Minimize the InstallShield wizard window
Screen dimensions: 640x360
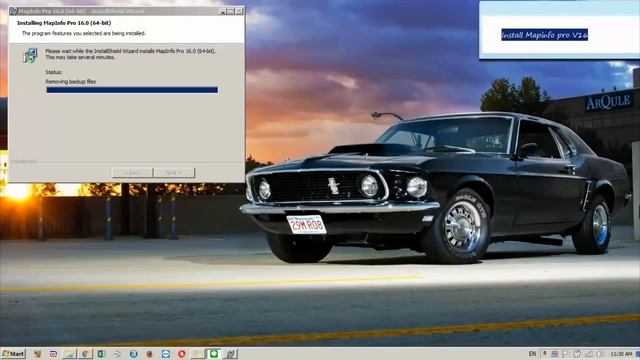point(222,11)
